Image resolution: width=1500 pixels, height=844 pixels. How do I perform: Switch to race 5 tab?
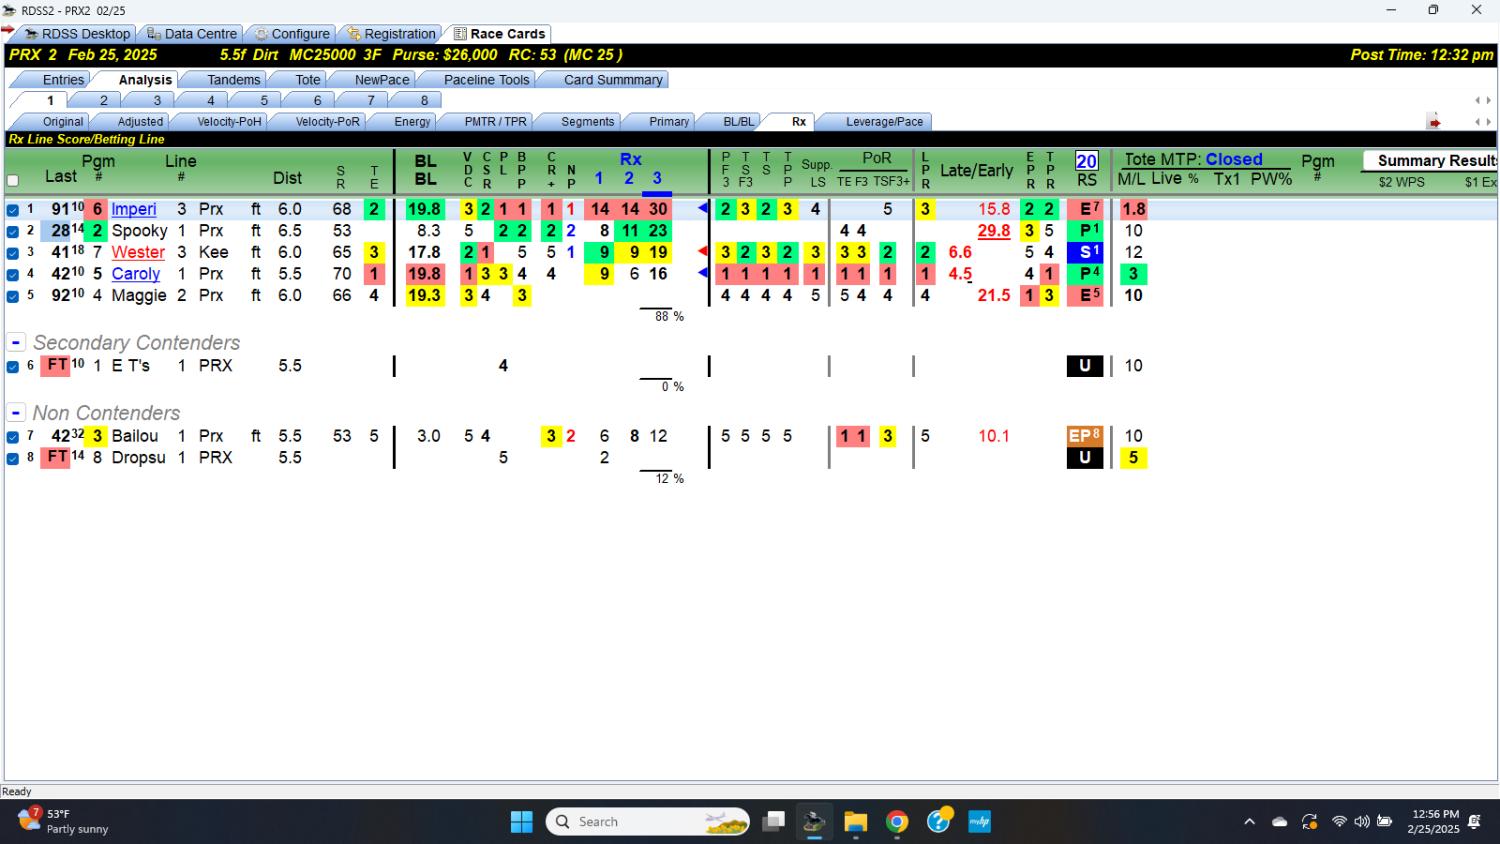tap(264, 101)
